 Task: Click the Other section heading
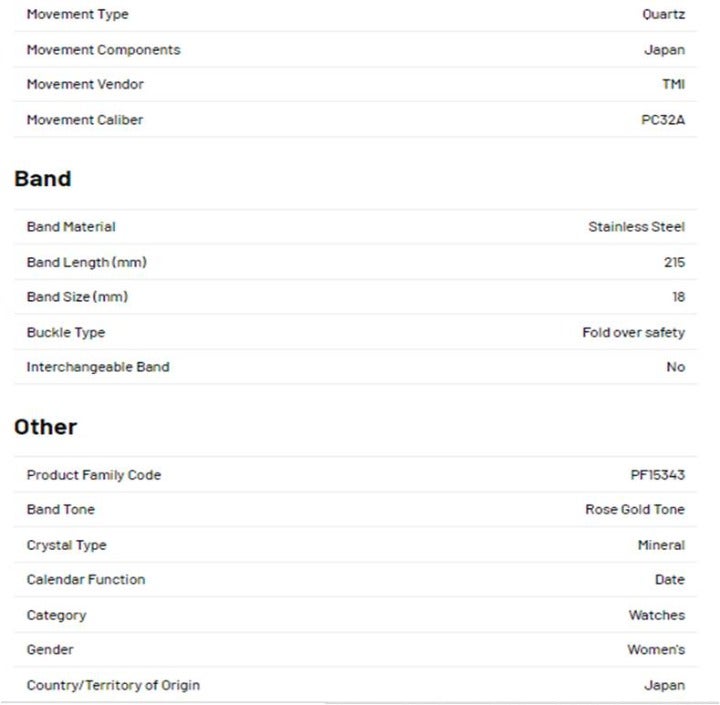(x=45, y=427)
